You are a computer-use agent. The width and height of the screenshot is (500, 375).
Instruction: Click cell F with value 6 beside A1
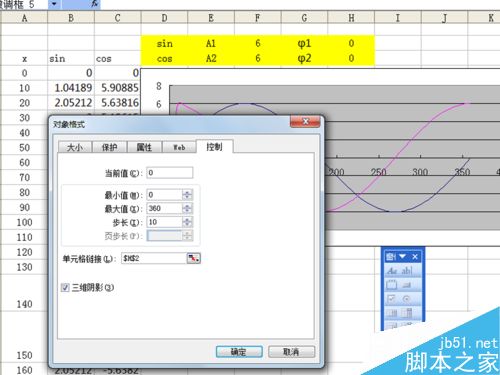[258, 43]
